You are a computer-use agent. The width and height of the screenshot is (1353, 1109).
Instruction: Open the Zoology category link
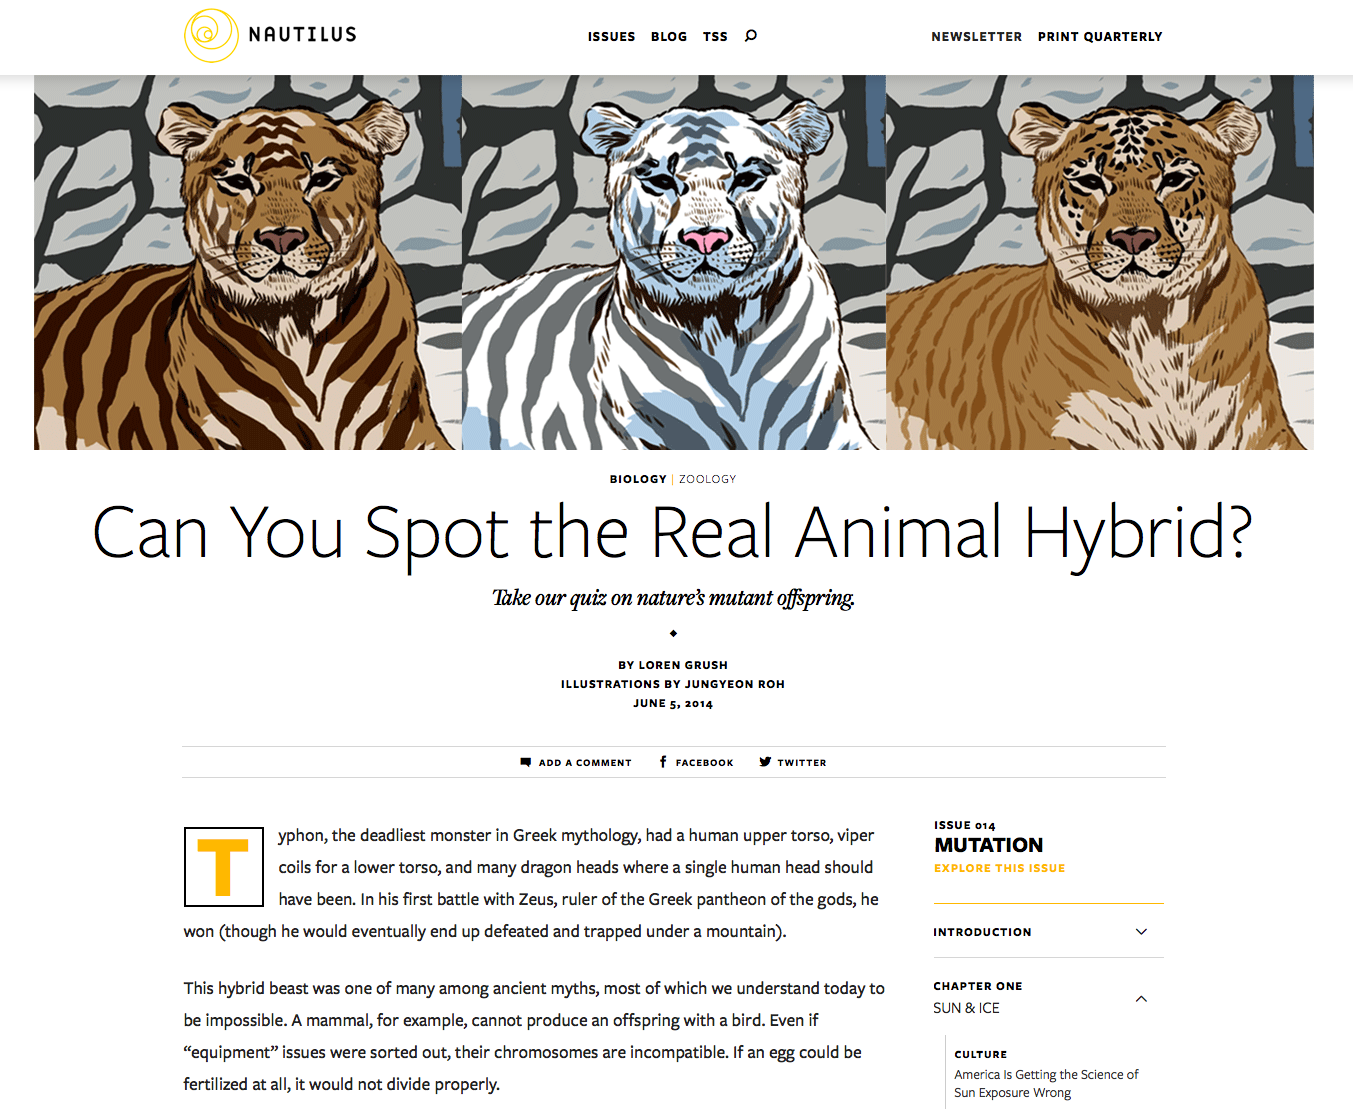[707, 479]
